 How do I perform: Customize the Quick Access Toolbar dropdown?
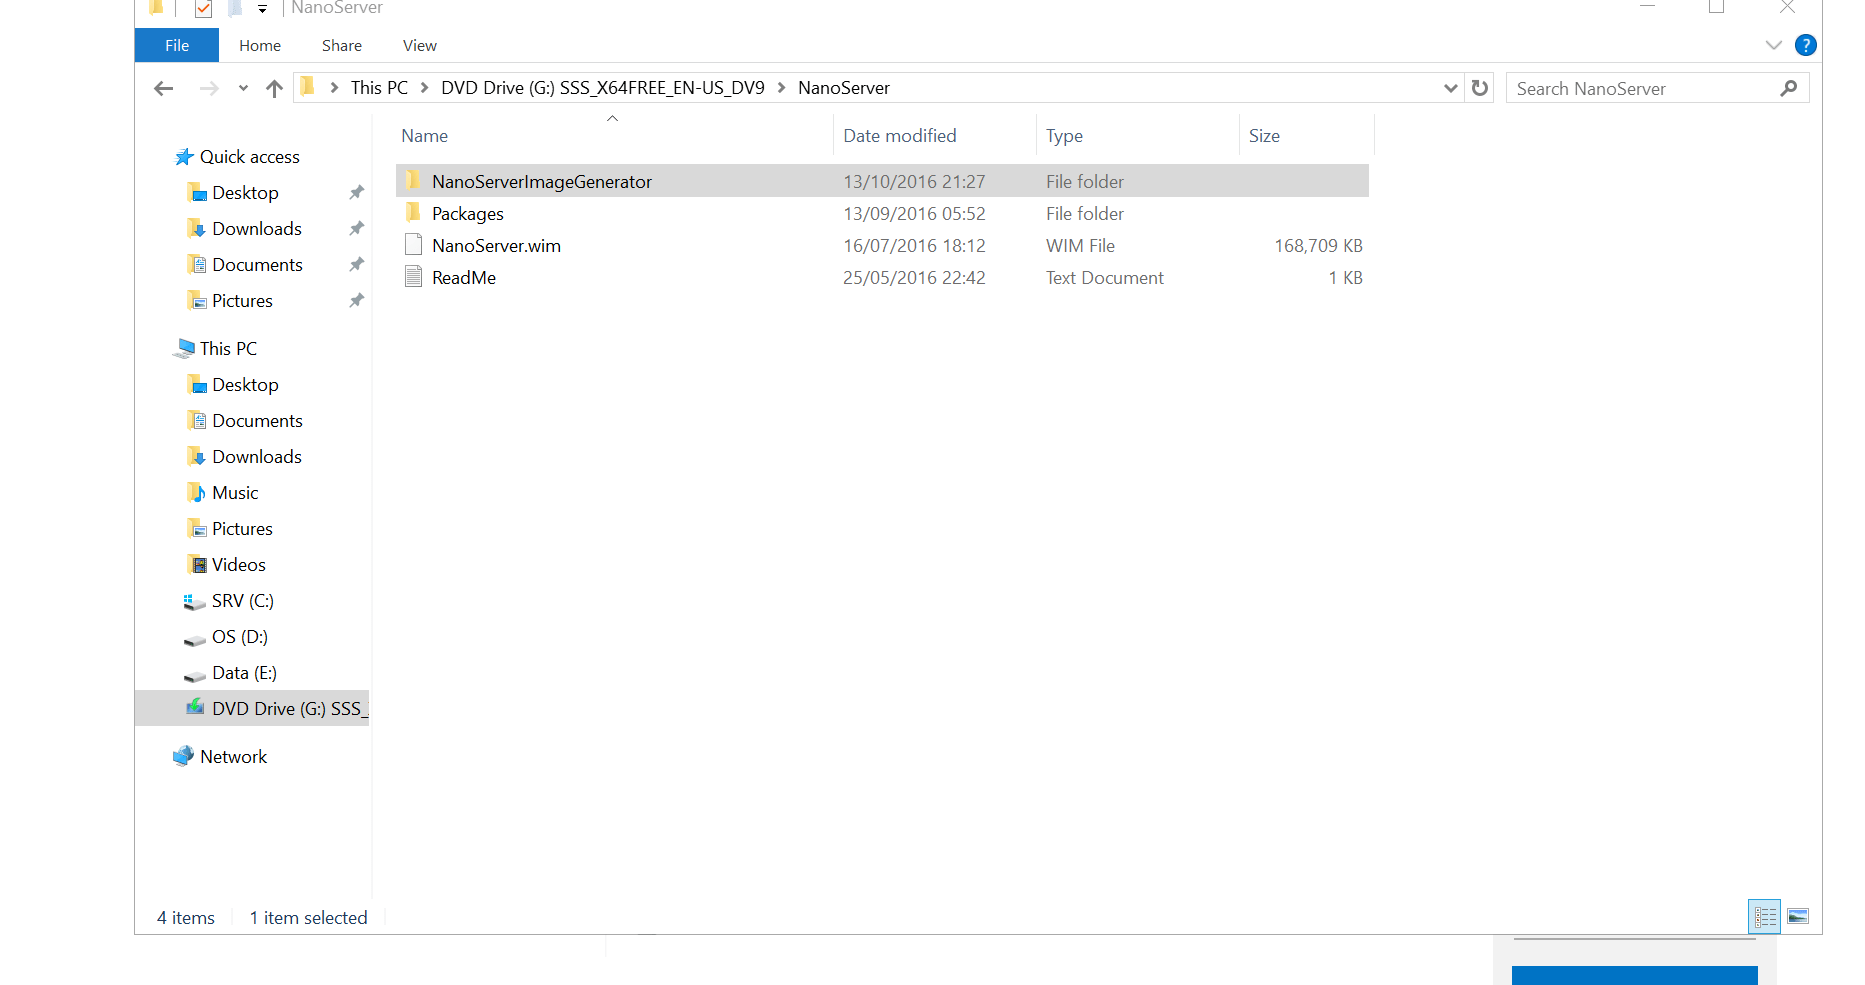pyautogui.click(x=262, y=8)
